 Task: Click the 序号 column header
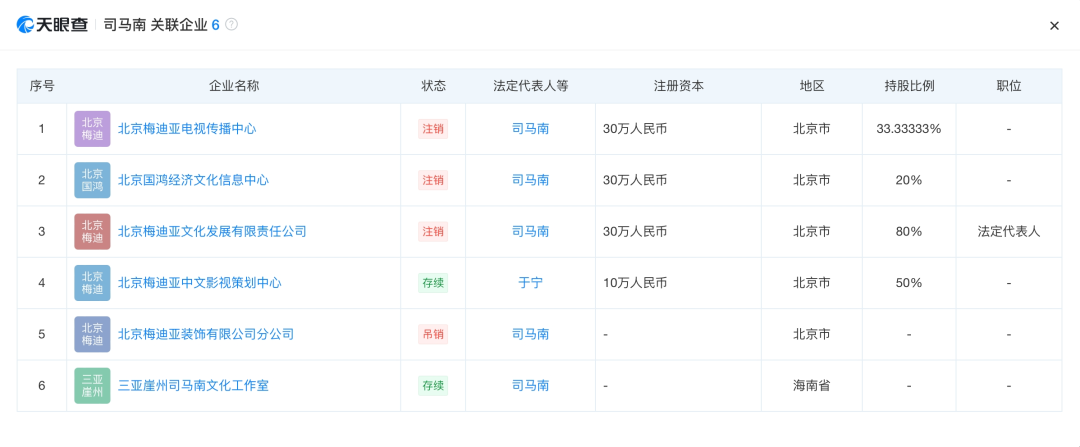point(42,86)
